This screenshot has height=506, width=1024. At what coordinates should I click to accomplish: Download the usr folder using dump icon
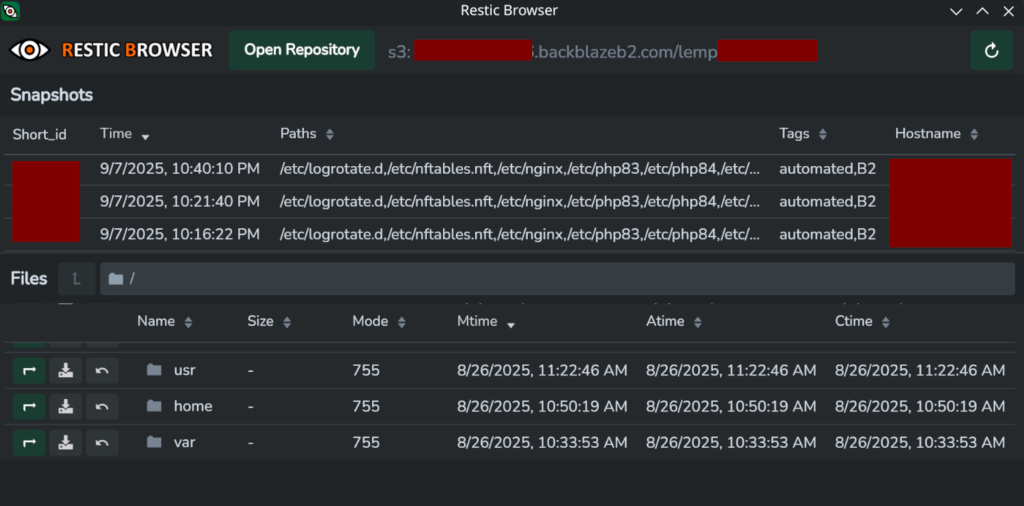click(65, 371)
